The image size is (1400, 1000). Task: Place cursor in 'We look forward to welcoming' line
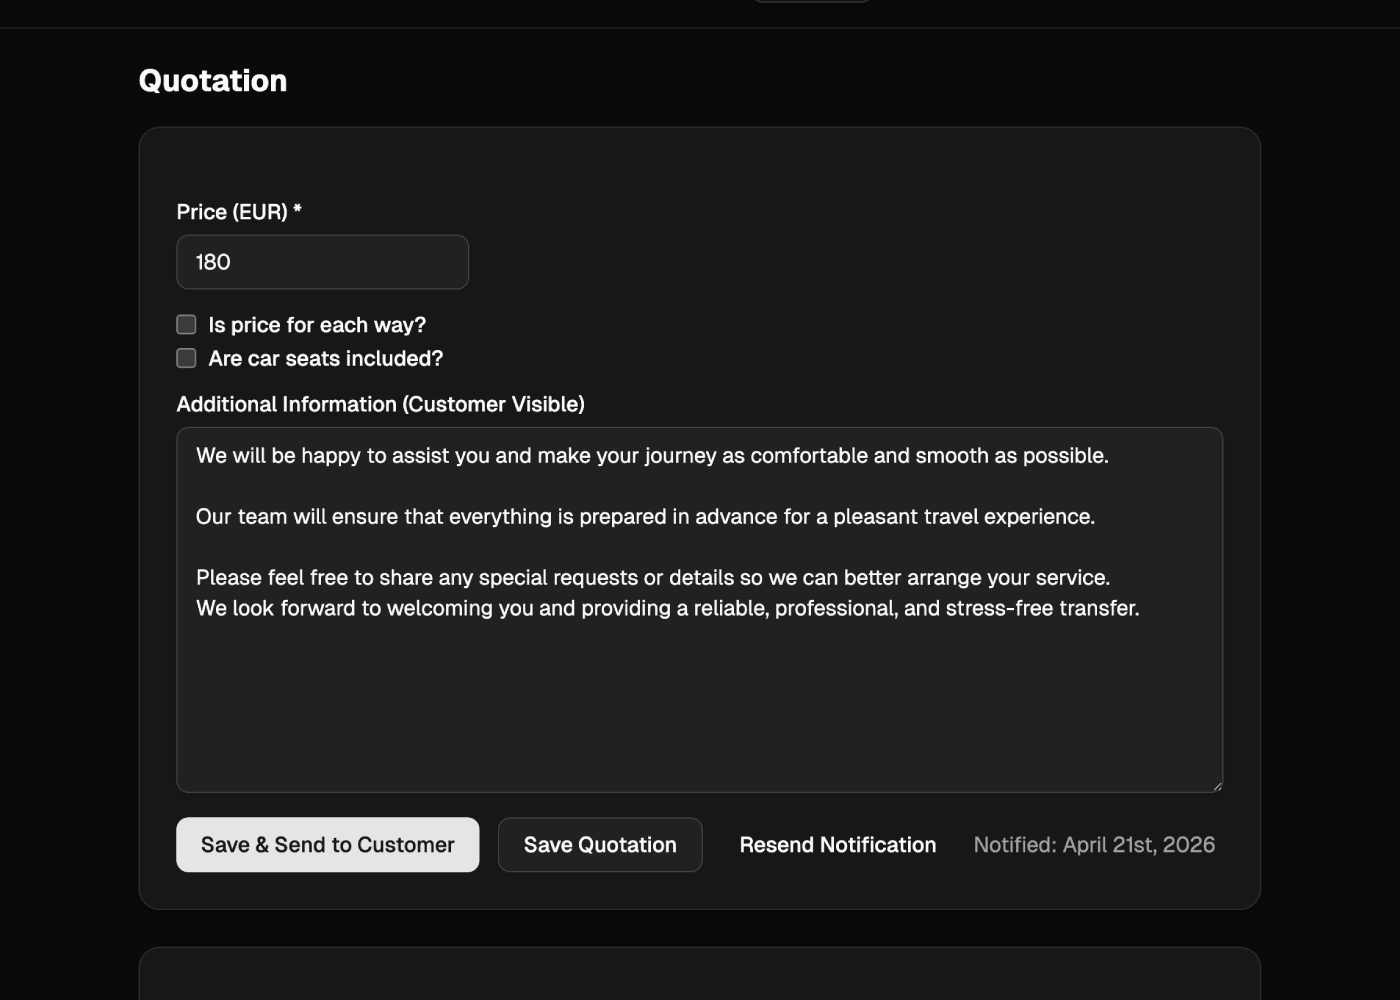667,608
